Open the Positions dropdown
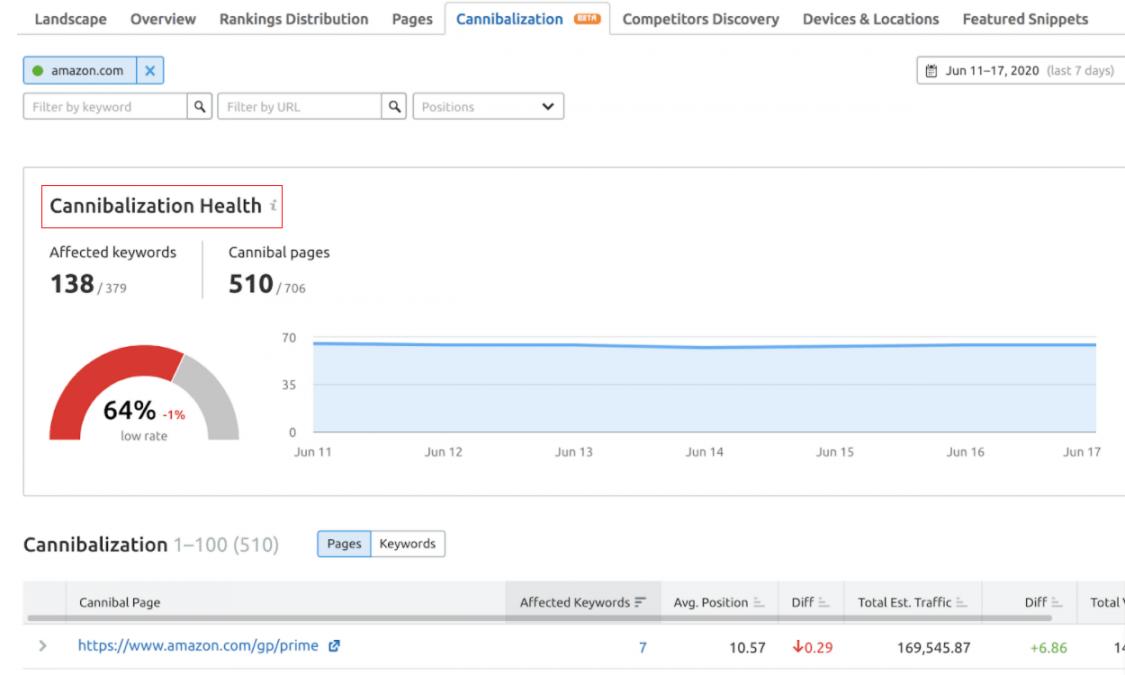 [488, 106]
